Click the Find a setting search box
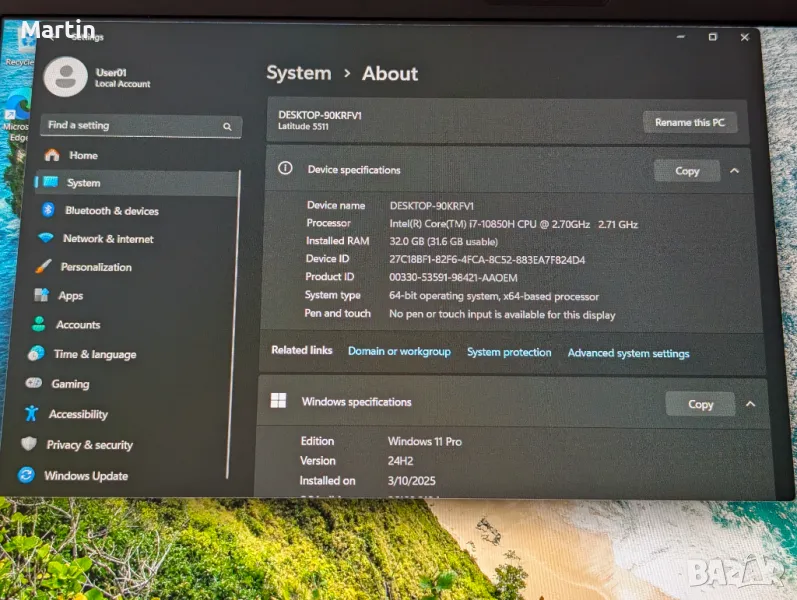 (132, 126)
